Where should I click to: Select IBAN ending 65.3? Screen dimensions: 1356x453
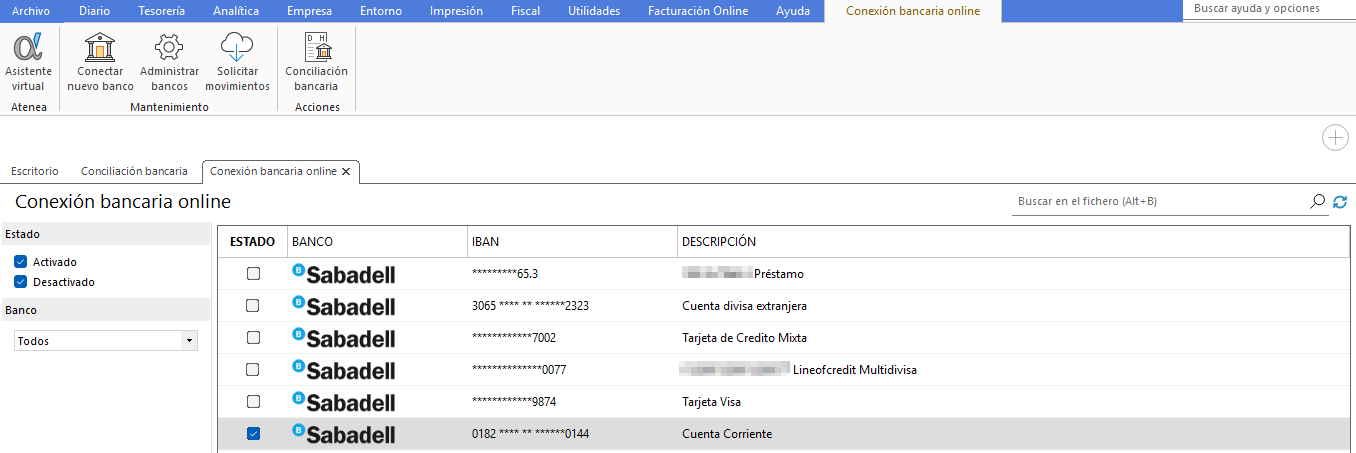point(504,274)
